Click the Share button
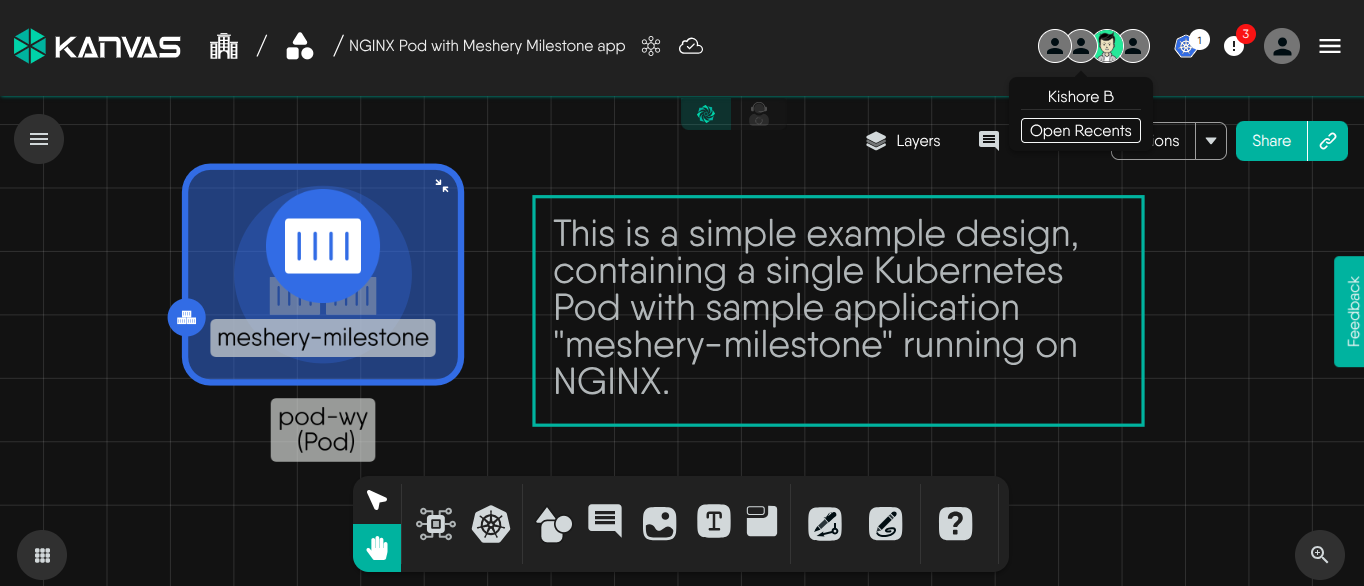 [1271, 141]
